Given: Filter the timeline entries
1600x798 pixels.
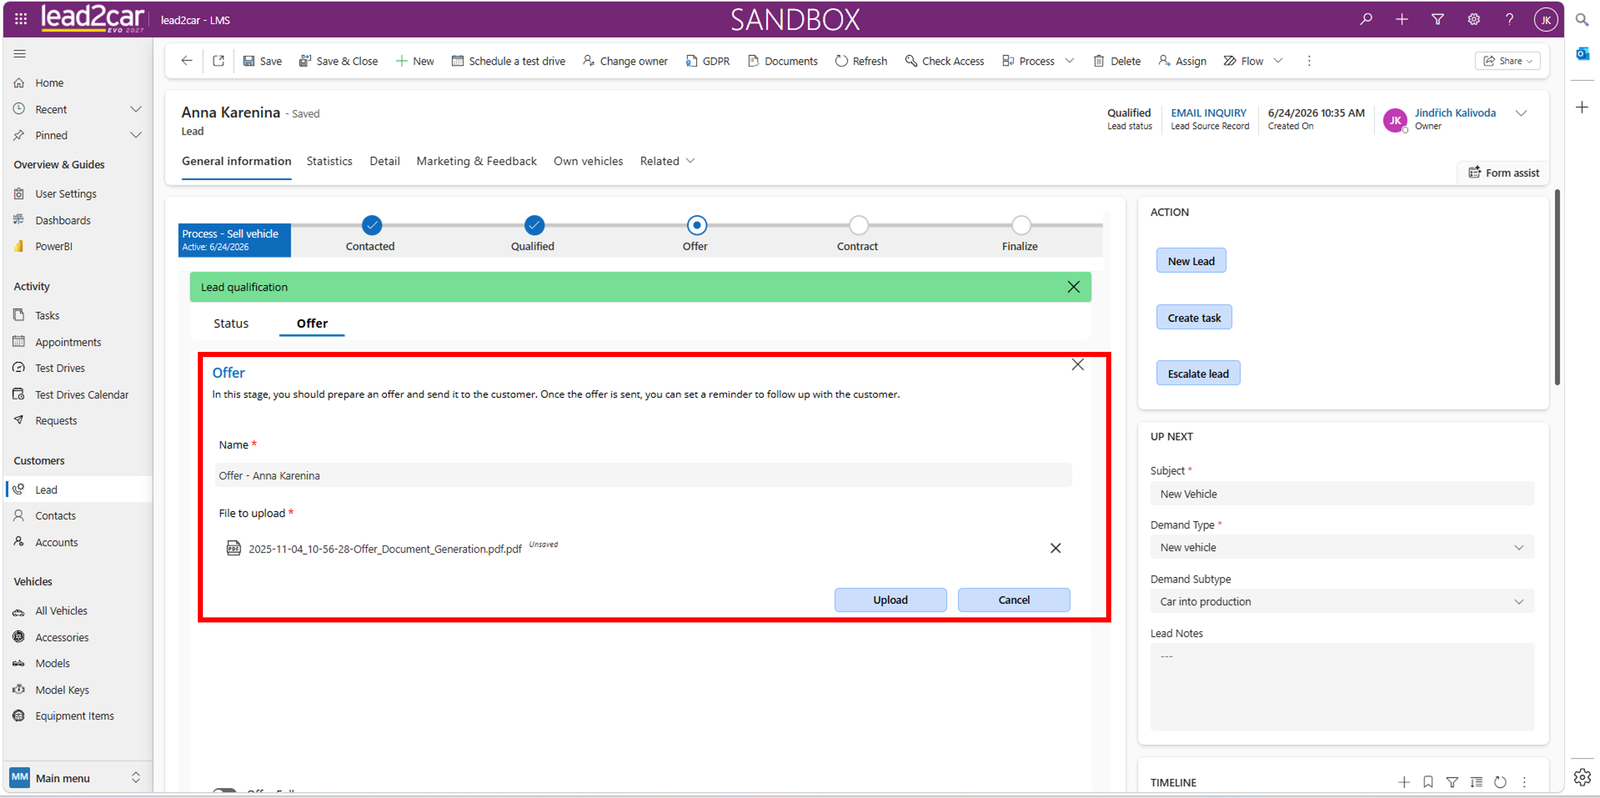Looking at the screenshot, I should pos(1452,782).
